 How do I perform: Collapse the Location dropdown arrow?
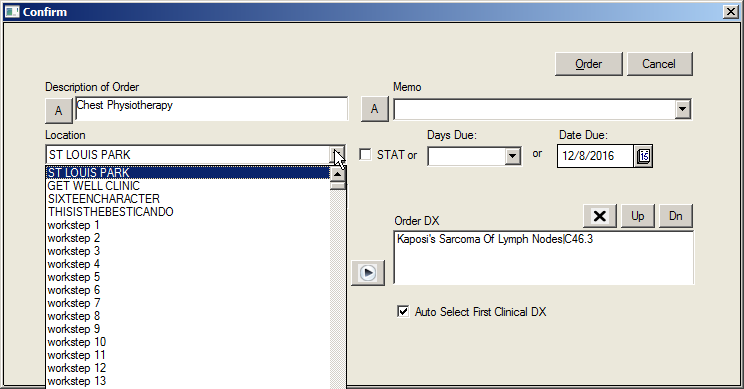coord(337,155)
